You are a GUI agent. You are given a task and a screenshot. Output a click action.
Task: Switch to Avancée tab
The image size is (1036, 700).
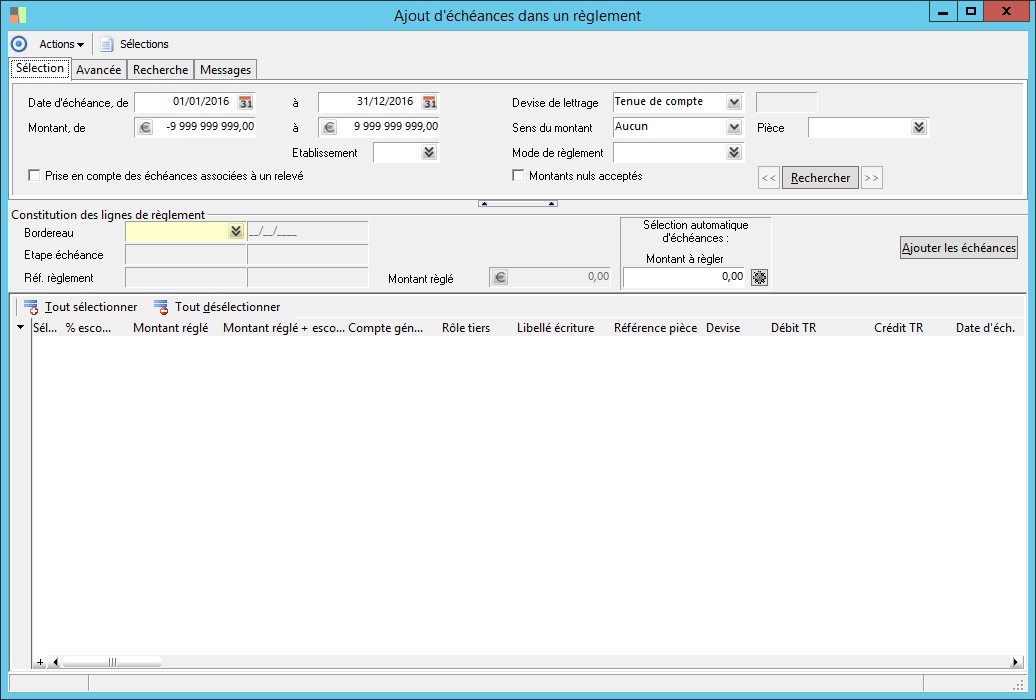coord(98,70)
